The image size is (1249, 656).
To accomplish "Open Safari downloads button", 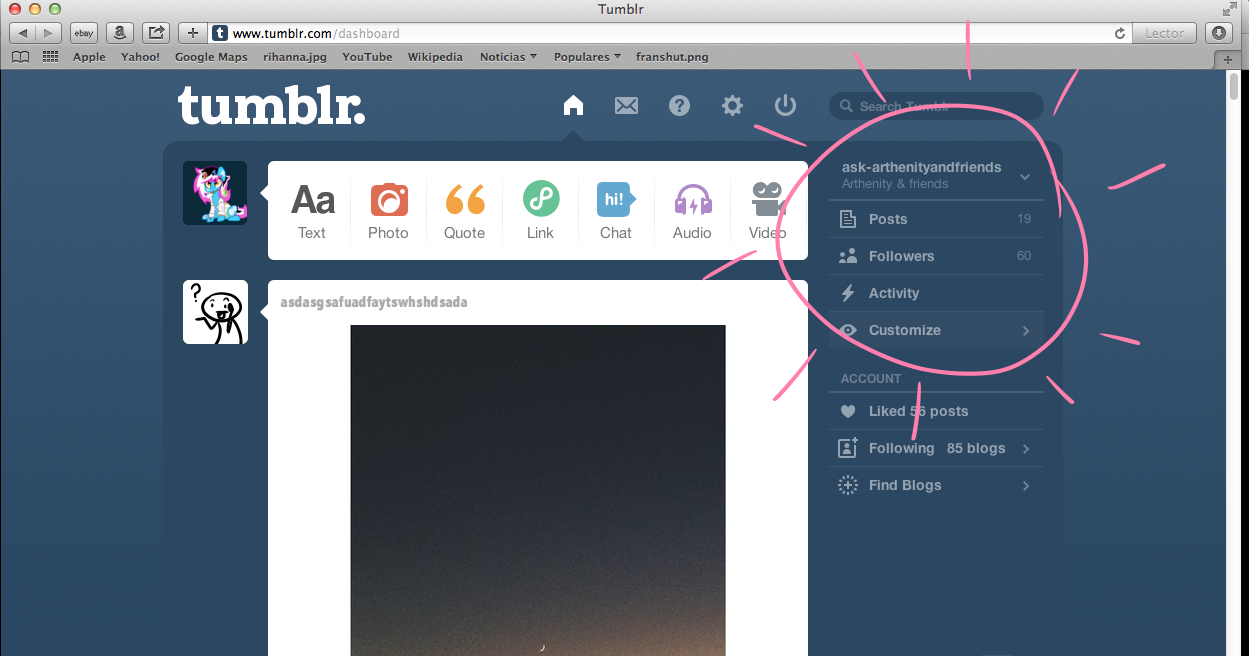I will (x=1218, y=33).
